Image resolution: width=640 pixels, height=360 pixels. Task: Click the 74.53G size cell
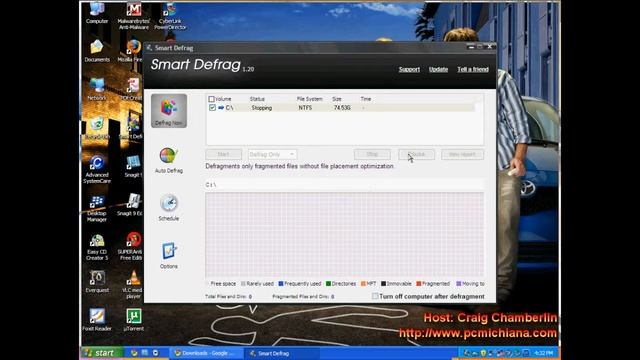pyautogui.click(x=342, y=108)
